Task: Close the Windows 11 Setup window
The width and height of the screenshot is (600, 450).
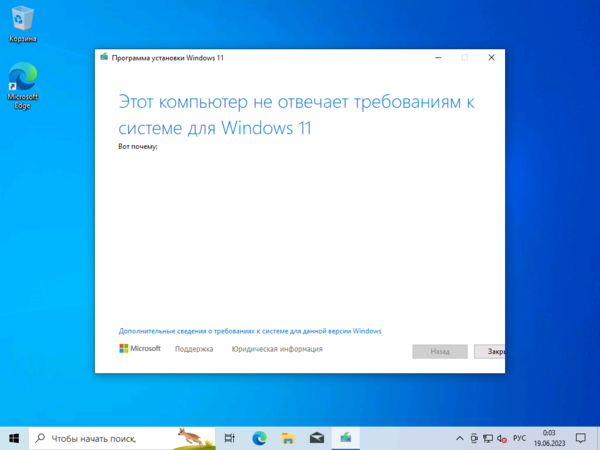Action: 491,57
